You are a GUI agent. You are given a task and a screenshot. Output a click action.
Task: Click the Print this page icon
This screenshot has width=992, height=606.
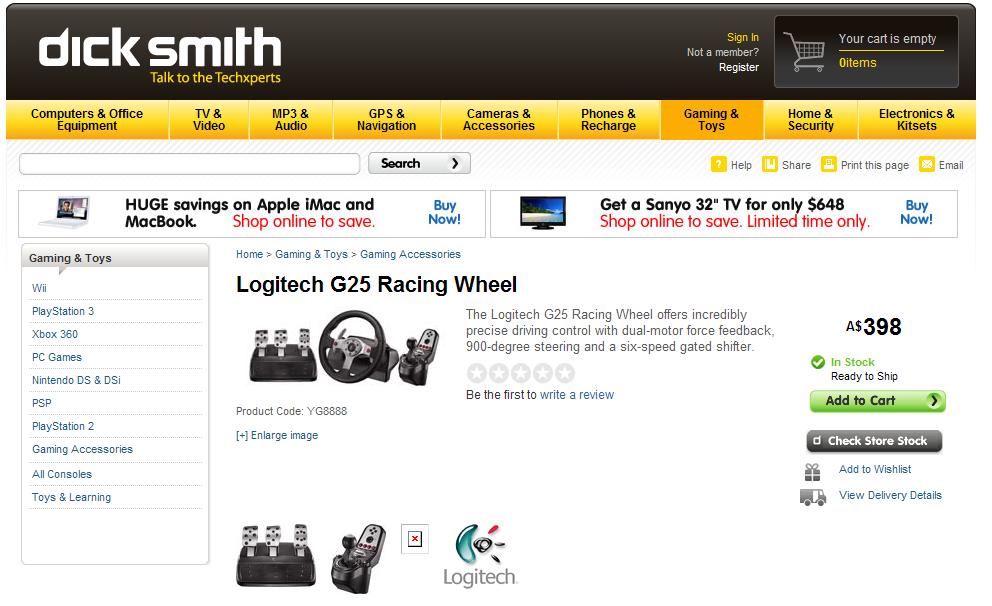[829, 164]
